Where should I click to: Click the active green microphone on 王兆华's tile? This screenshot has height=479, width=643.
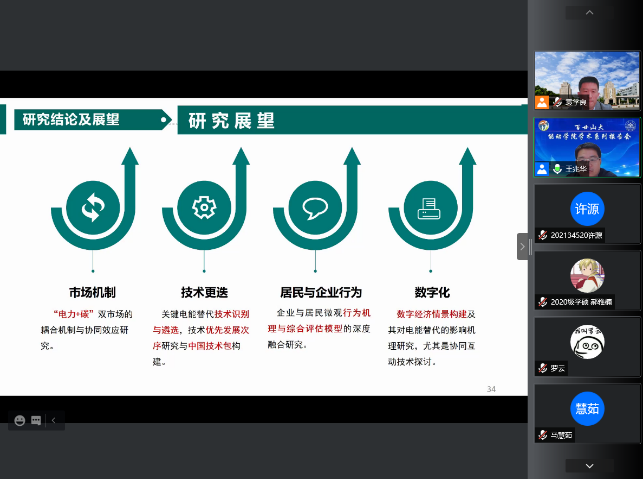coord(556,170)
